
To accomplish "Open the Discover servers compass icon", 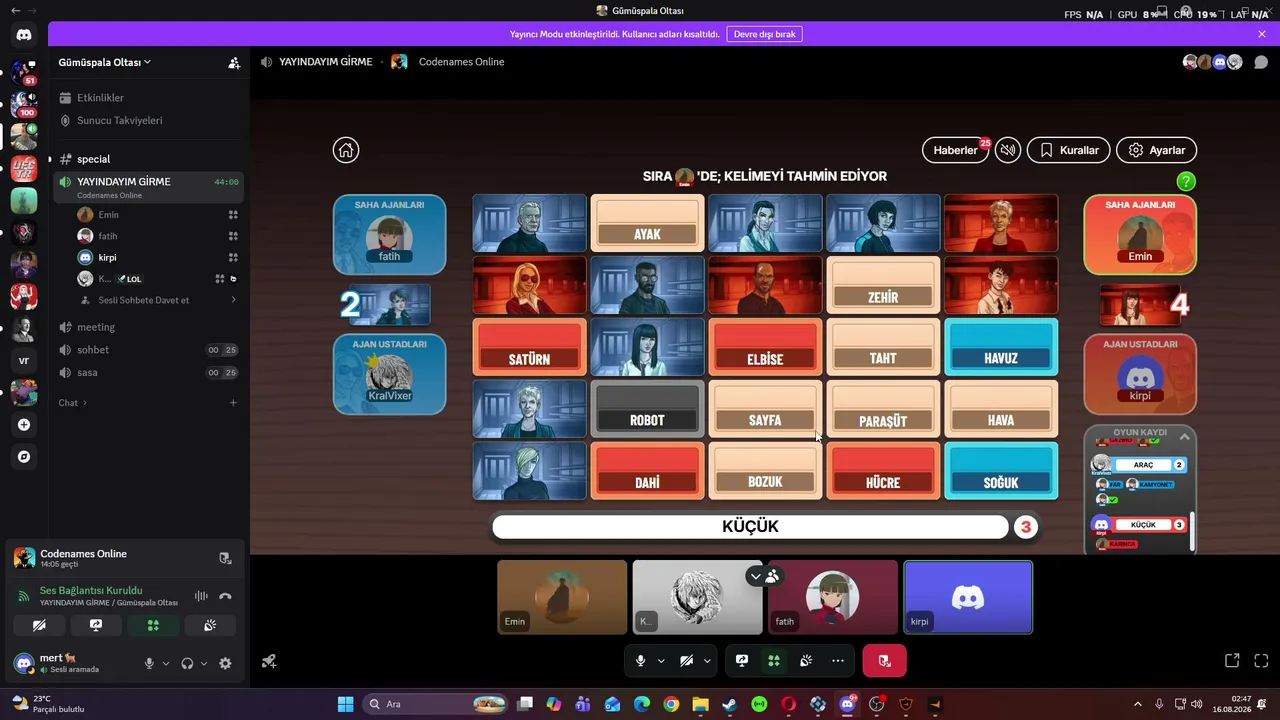I will coord(24,456).
